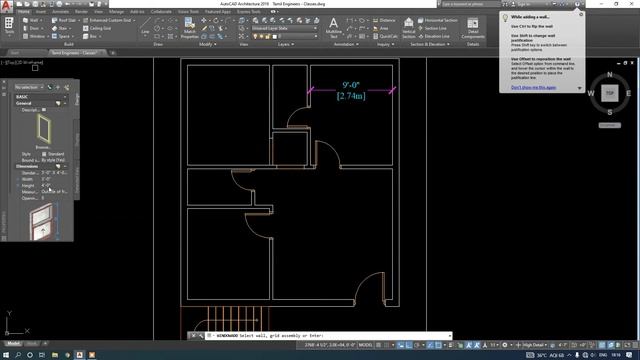The image size is (640, 360).
Task: Open Windows Start menu
Action: coord(6,355)
